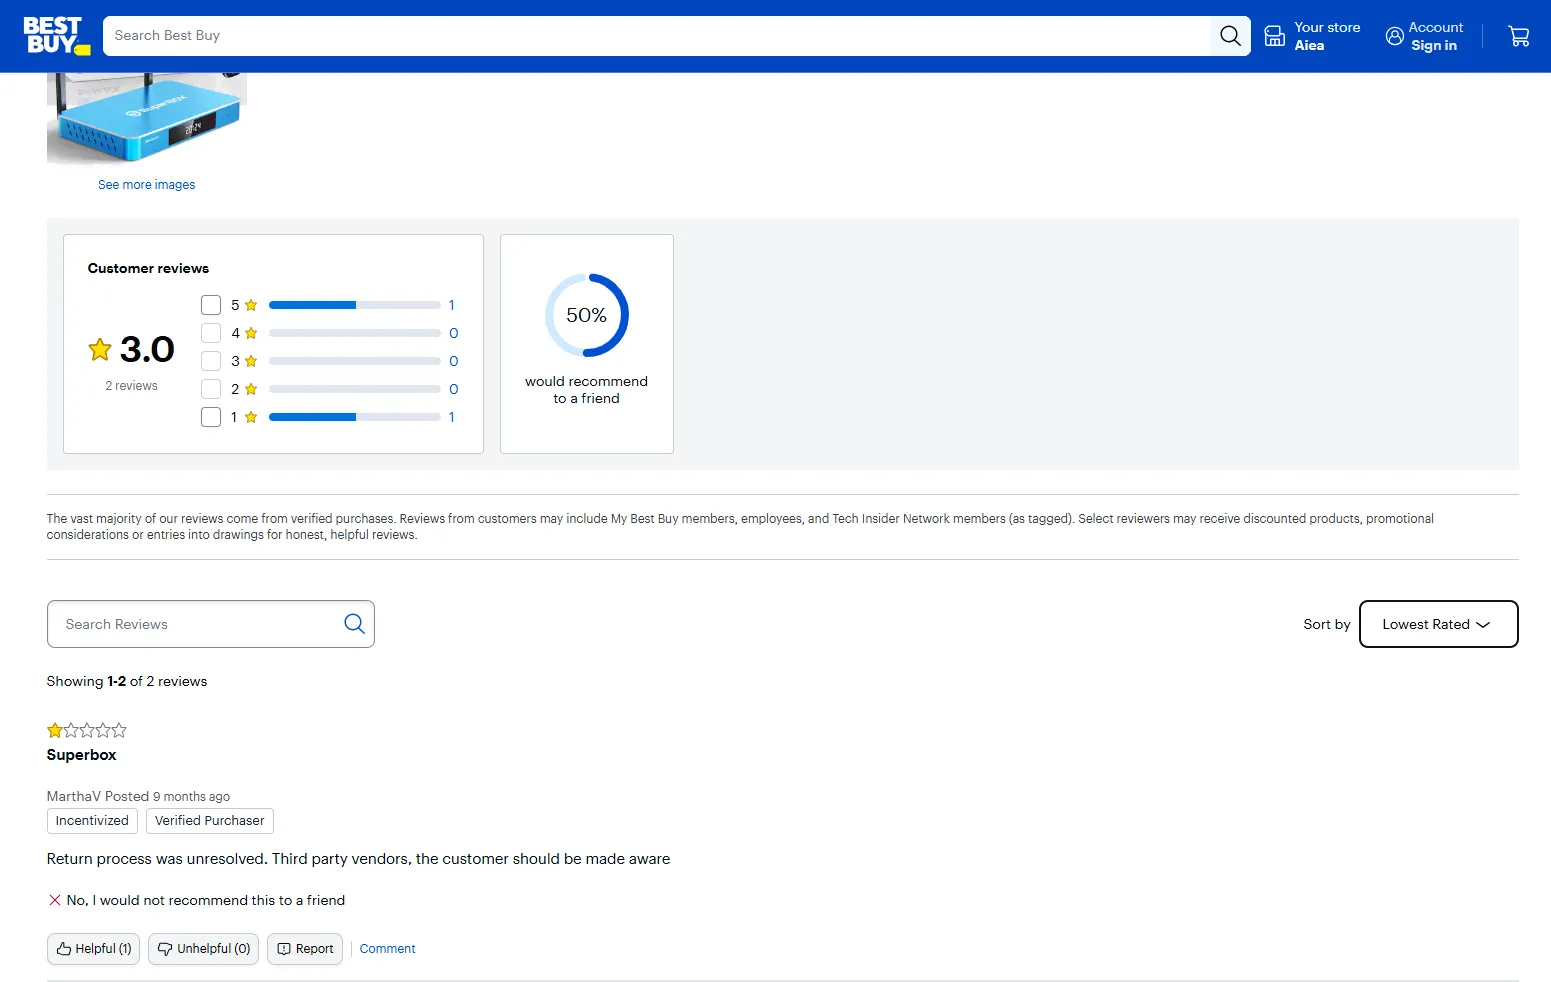Viewport: 1551px width, 982px height.
Task: Mark the review as Helpful
Action: pyautogui.click(x=93, y=949)
